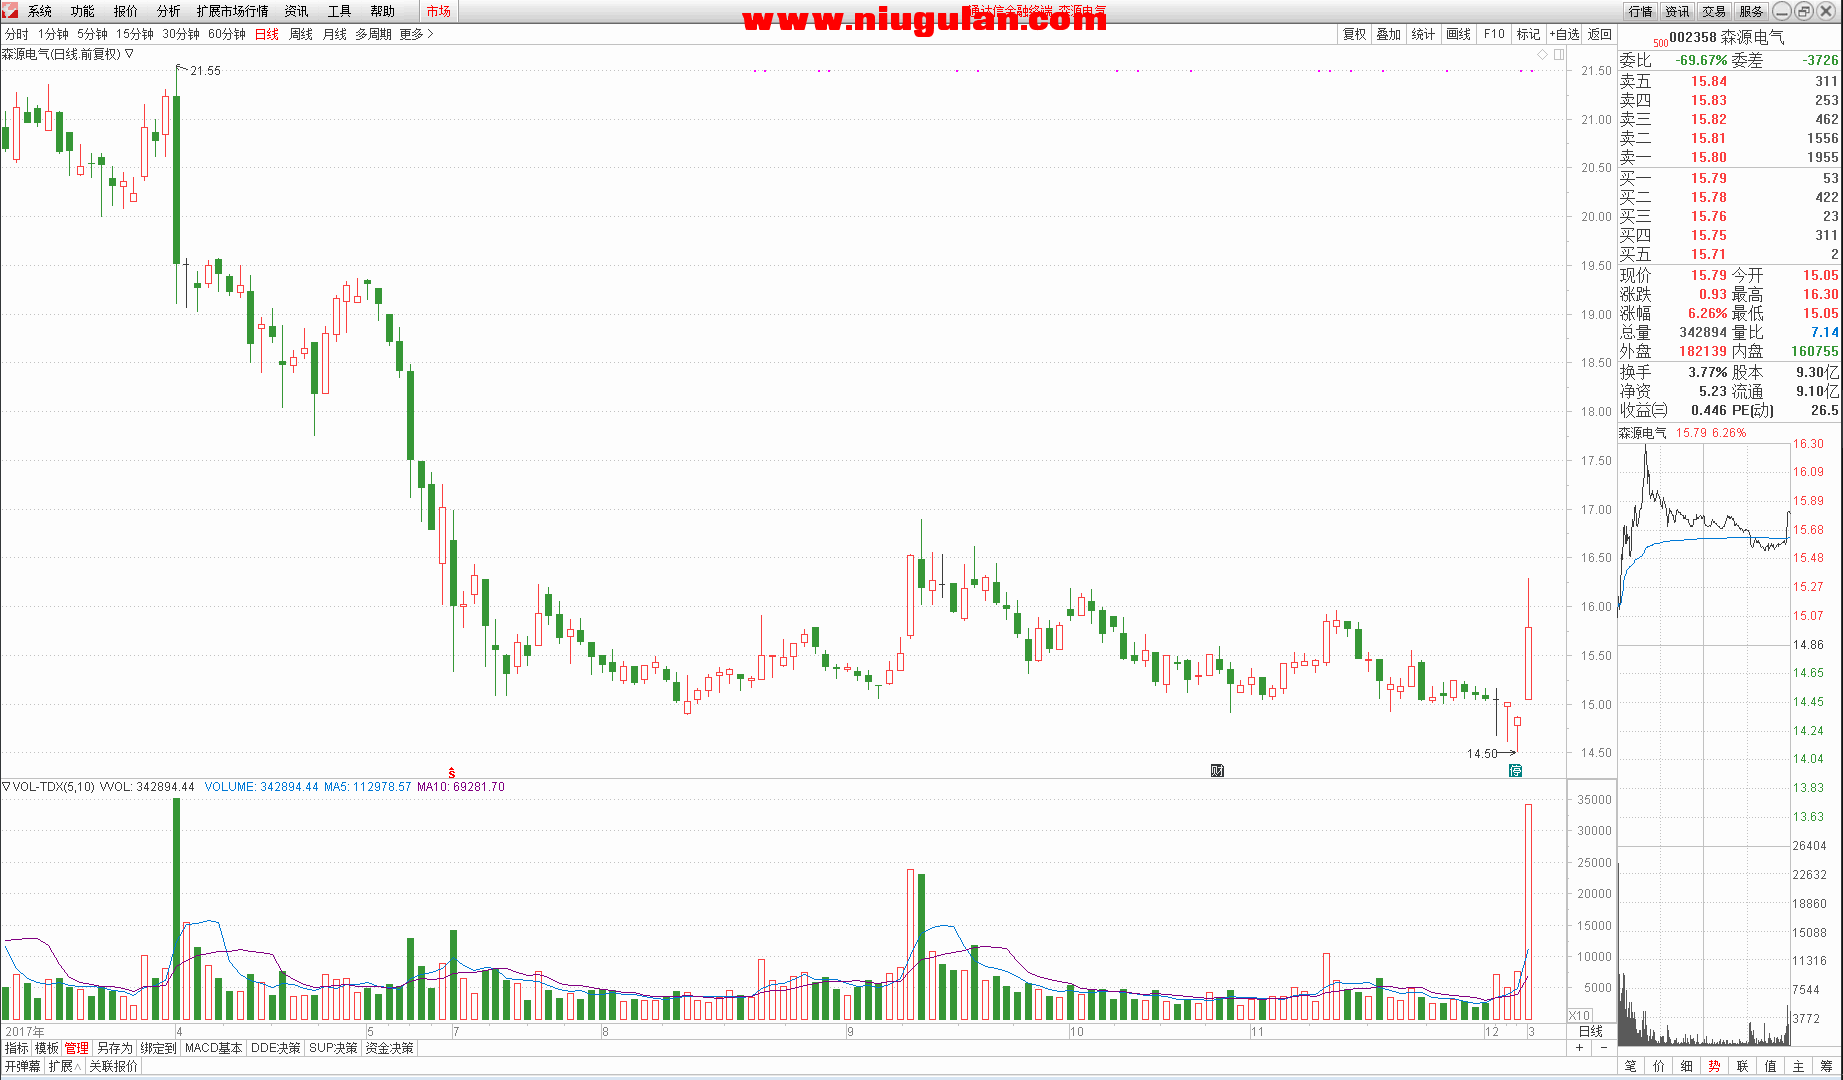The height and width of the screenshot is (1080, 1843).
Task: Click the X10 volume scale label
Action: click(1580, 1015)
